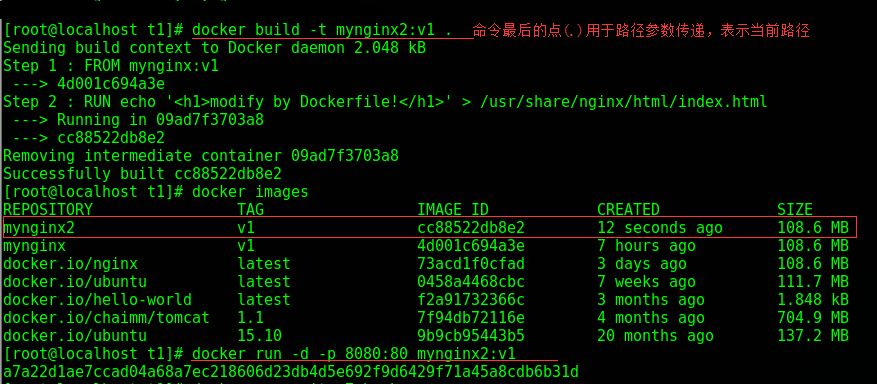Click image ID '4d001c694a3e' in table
Image resolution: width=877 pixels, height=384 pixels.
click(x=471, y=245)
